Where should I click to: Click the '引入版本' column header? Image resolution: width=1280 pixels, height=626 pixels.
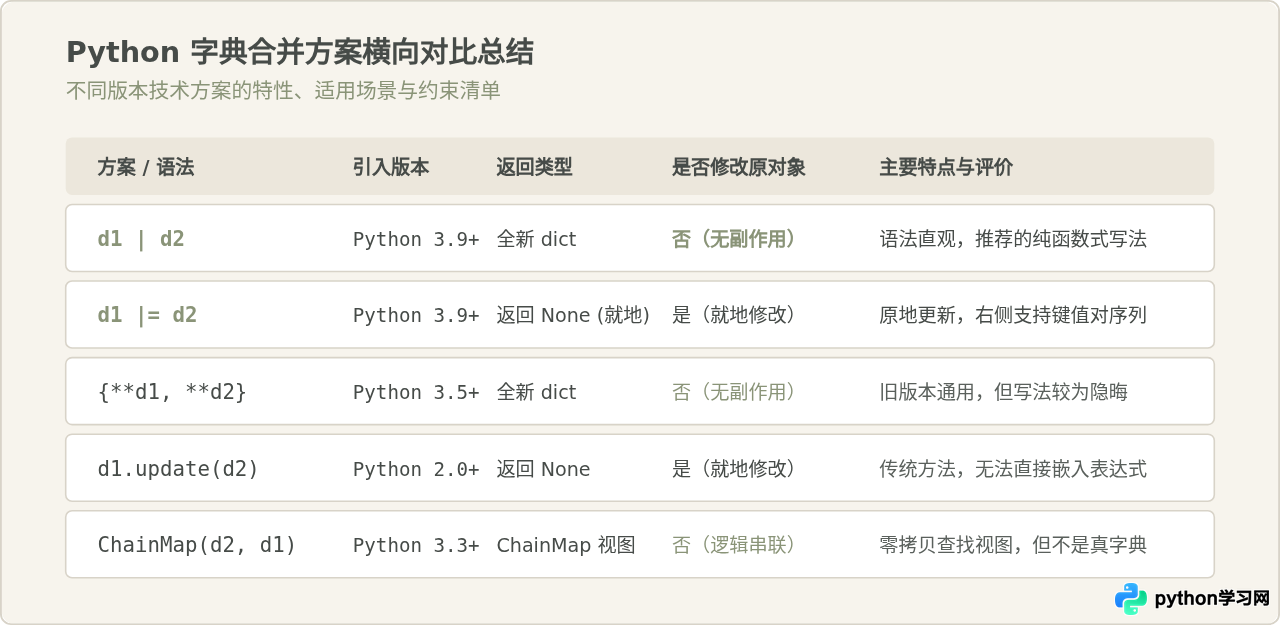point(391,167)
